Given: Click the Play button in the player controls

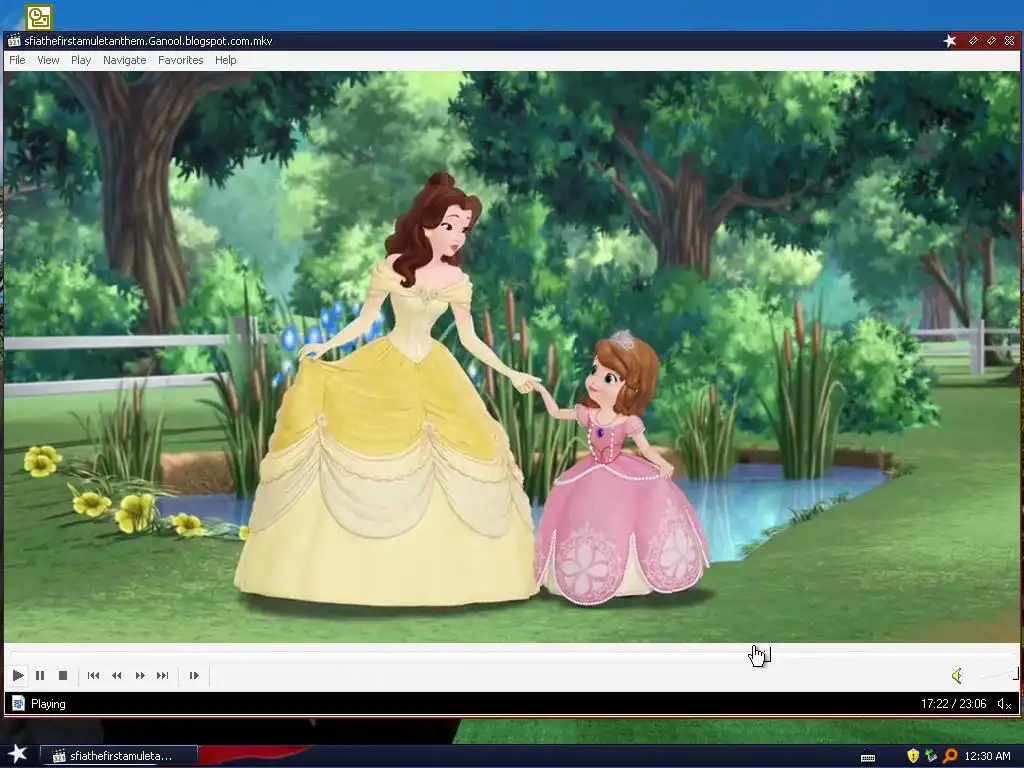Looking at the screenshot, I should click(x=18, y=675).
